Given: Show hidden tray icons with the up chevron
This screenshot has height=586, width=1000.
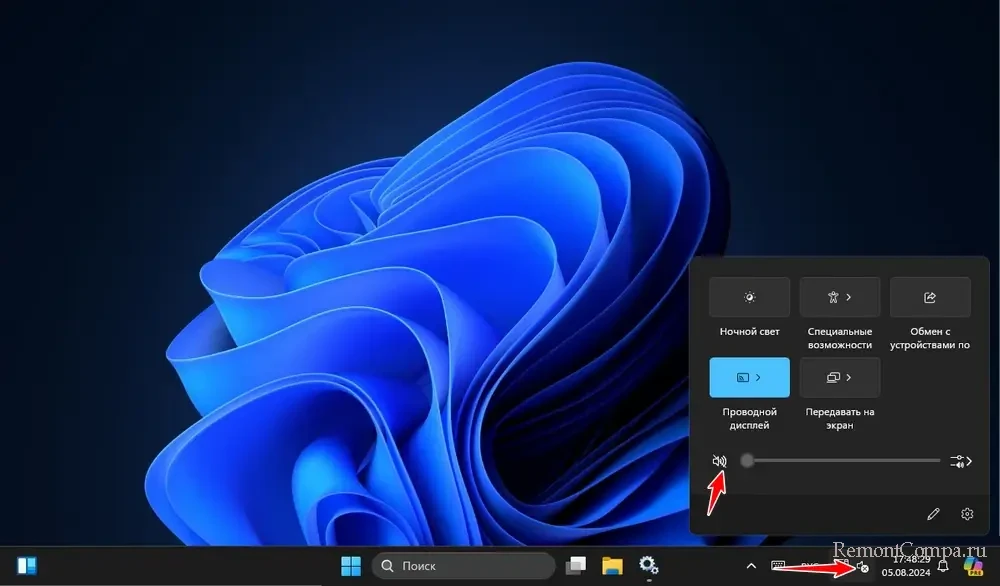Looking at the screenshot, I should (751, 566).
